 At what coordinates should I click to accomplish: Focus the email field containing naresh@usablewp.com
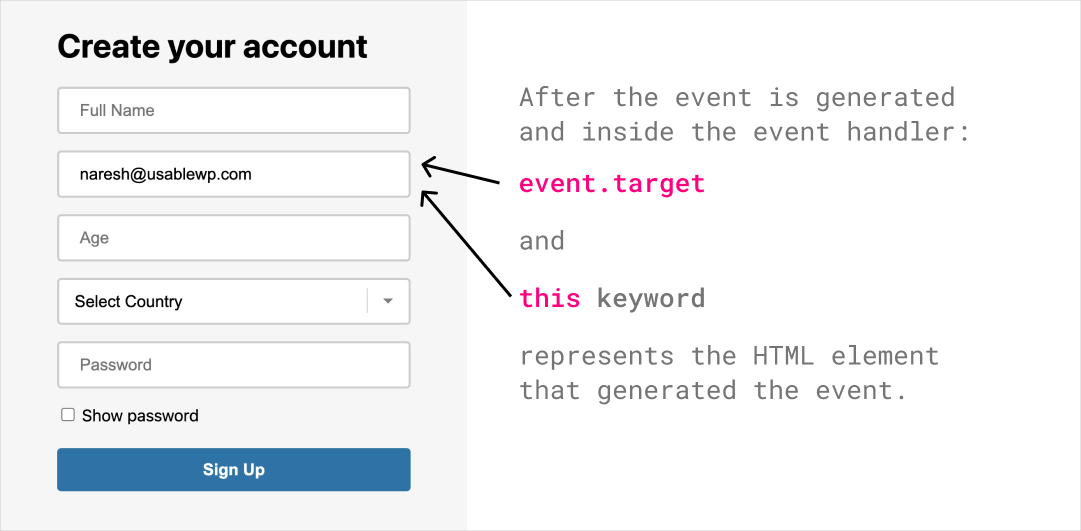234,174
